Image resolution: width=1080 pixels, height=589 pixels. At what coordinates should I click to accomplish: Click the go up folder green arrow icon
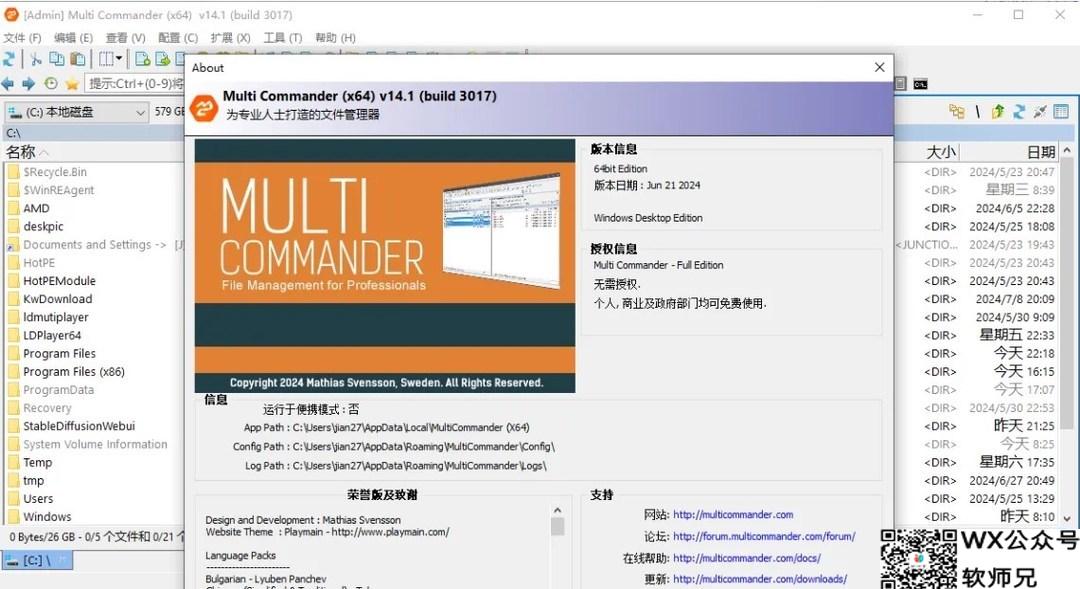(998, 112)
